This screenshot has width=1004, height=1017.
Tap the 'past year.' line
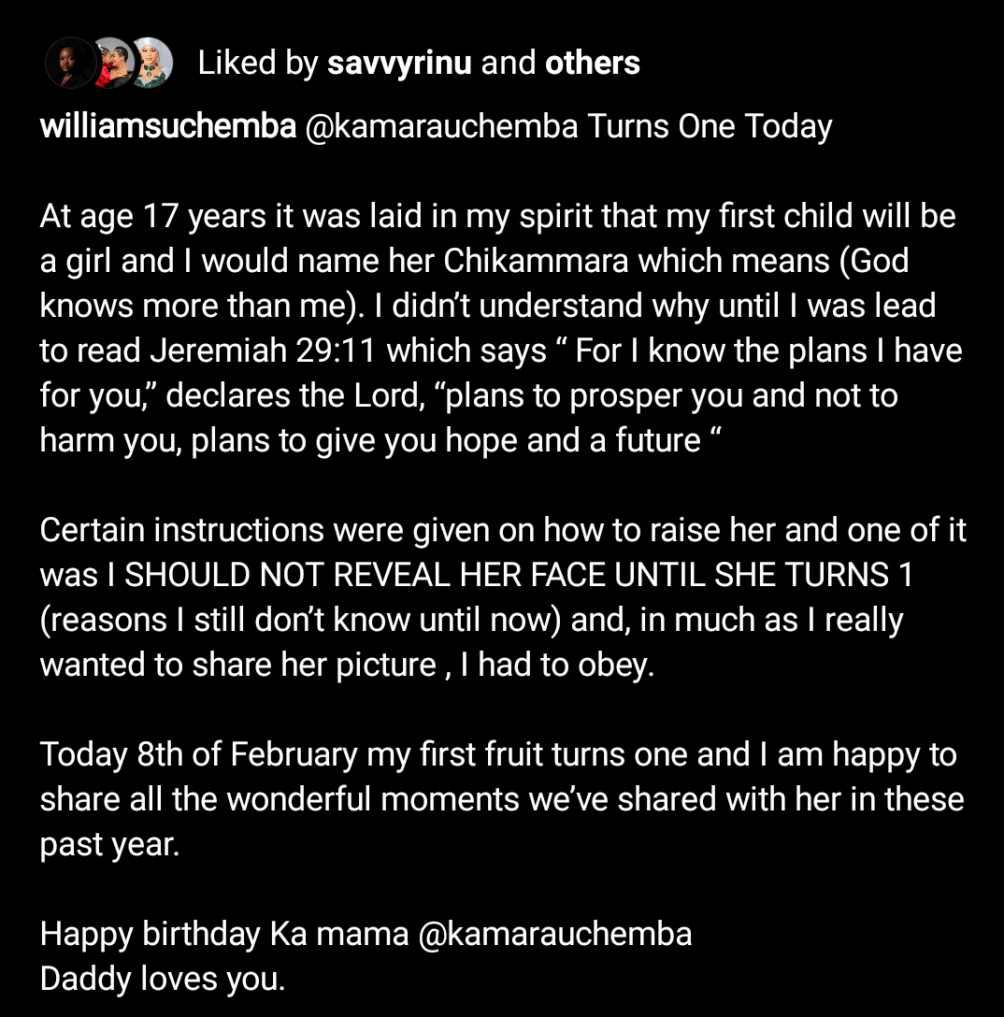[110, 845]
